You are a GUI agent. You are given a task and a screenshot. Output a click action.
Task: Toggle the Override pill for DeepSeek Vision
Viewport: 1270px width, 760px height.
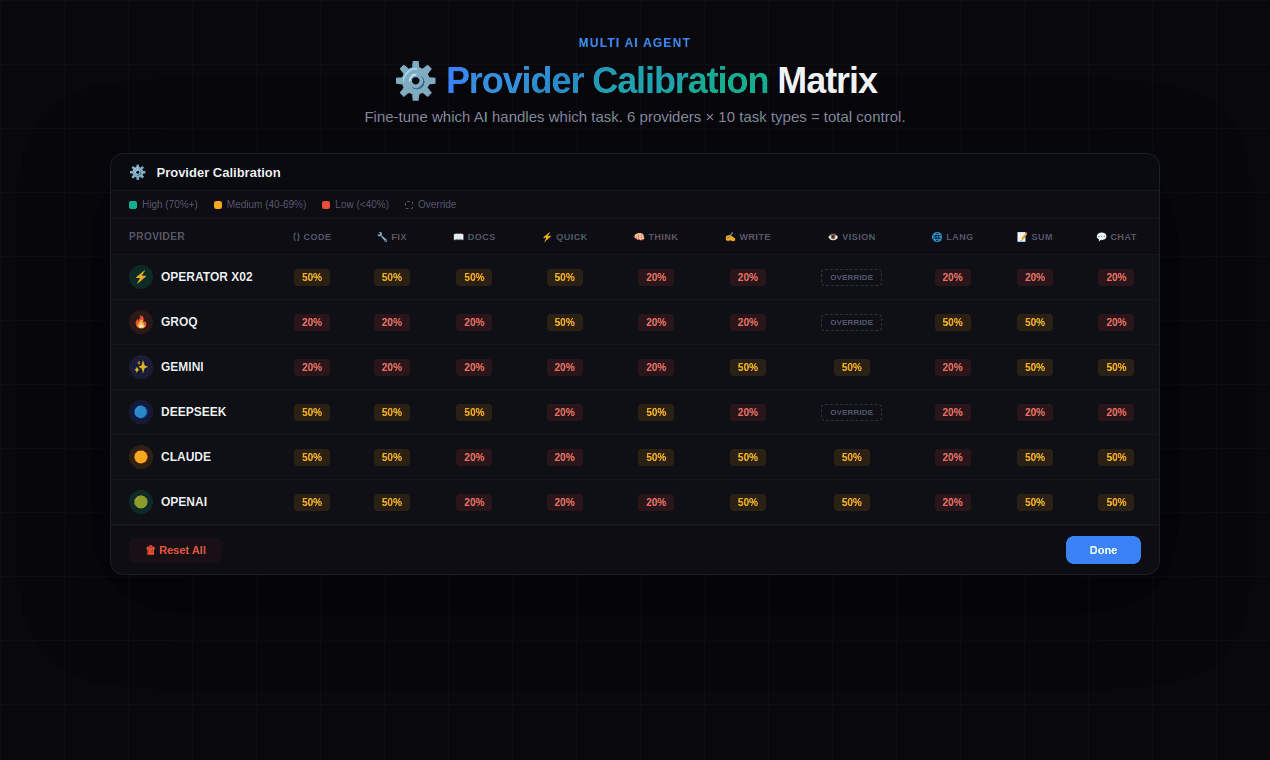click(x=851, y=412)
